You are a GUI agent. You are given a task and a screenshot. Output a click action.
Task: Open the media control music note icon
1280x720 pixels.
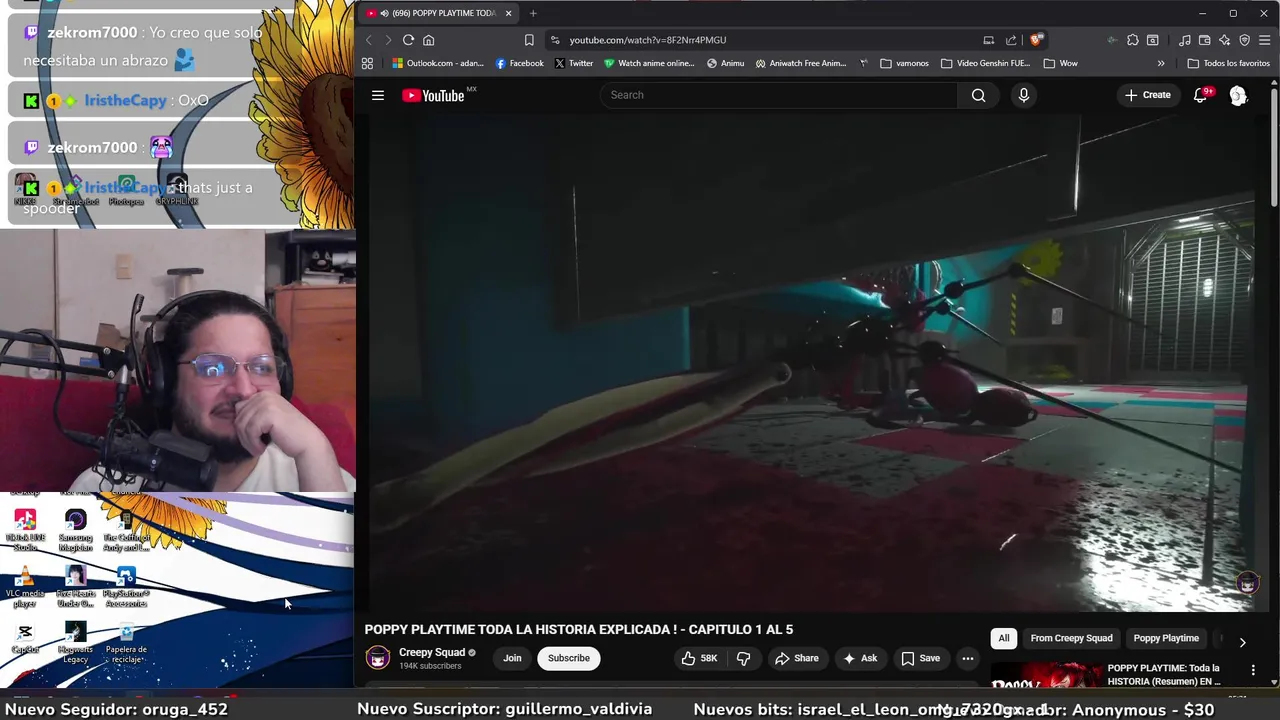point(1185,40)
